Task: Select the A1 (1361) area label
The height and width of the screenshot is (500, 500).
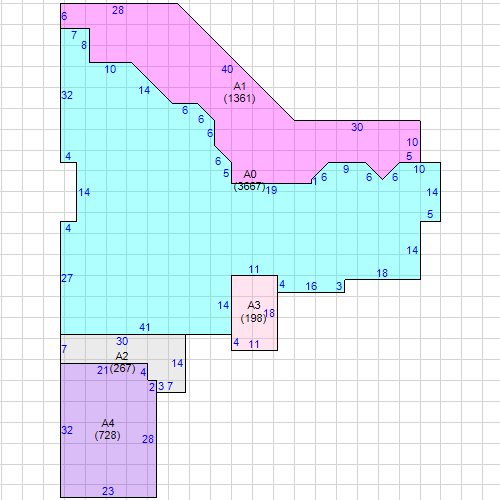Action: (x=240, y=93)
